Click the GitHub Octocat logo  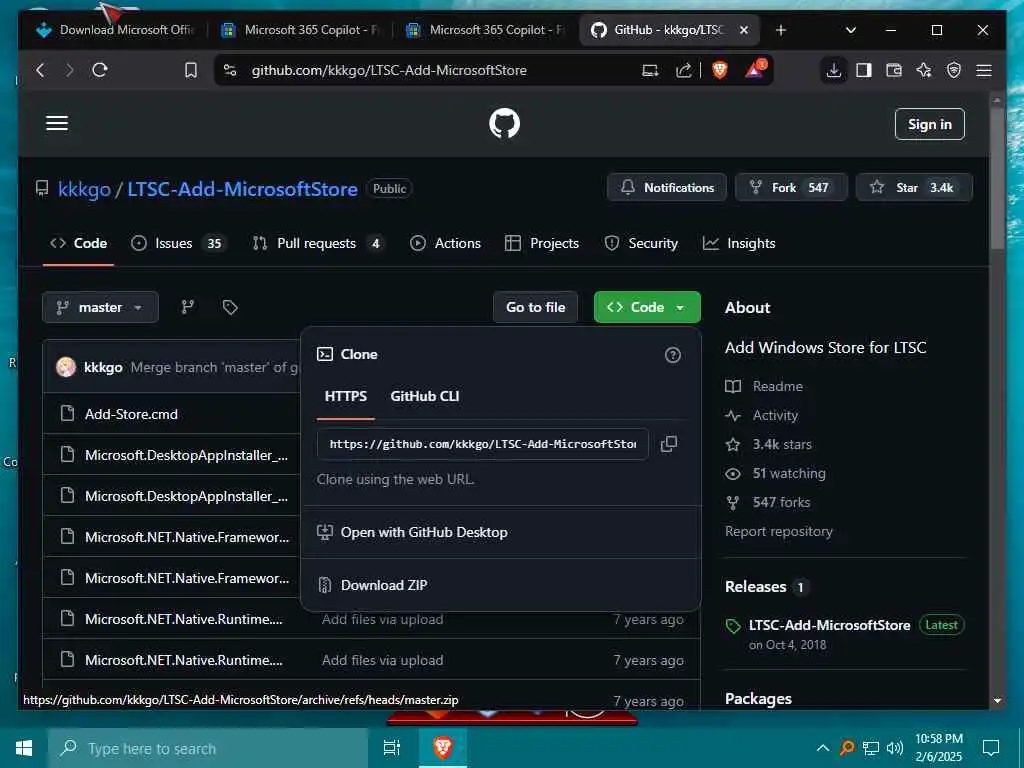pos(504,123)
